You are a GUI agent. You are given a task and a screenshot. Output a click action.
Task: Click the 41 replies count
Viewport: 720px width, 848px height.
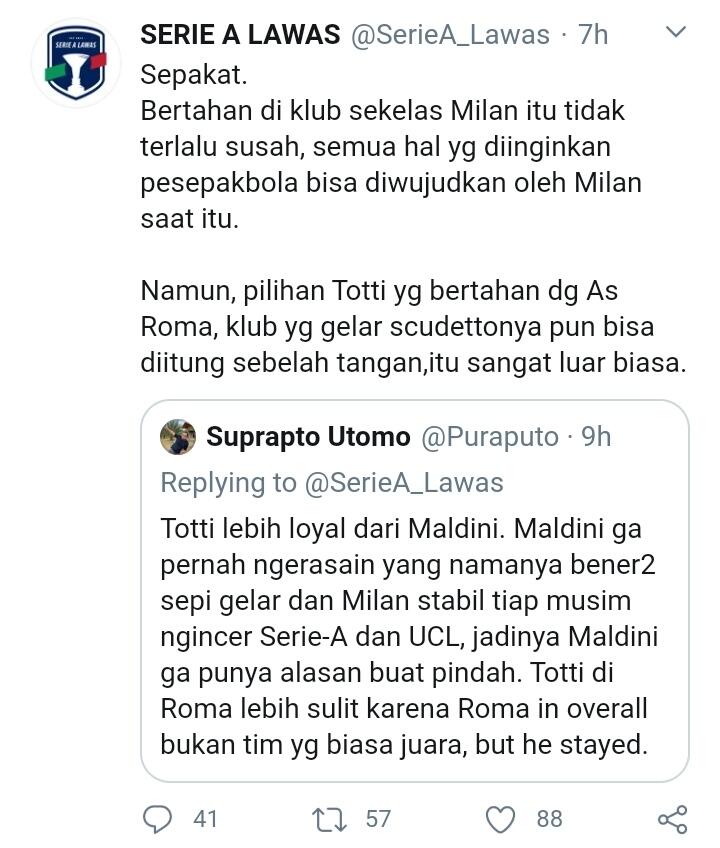205,819
